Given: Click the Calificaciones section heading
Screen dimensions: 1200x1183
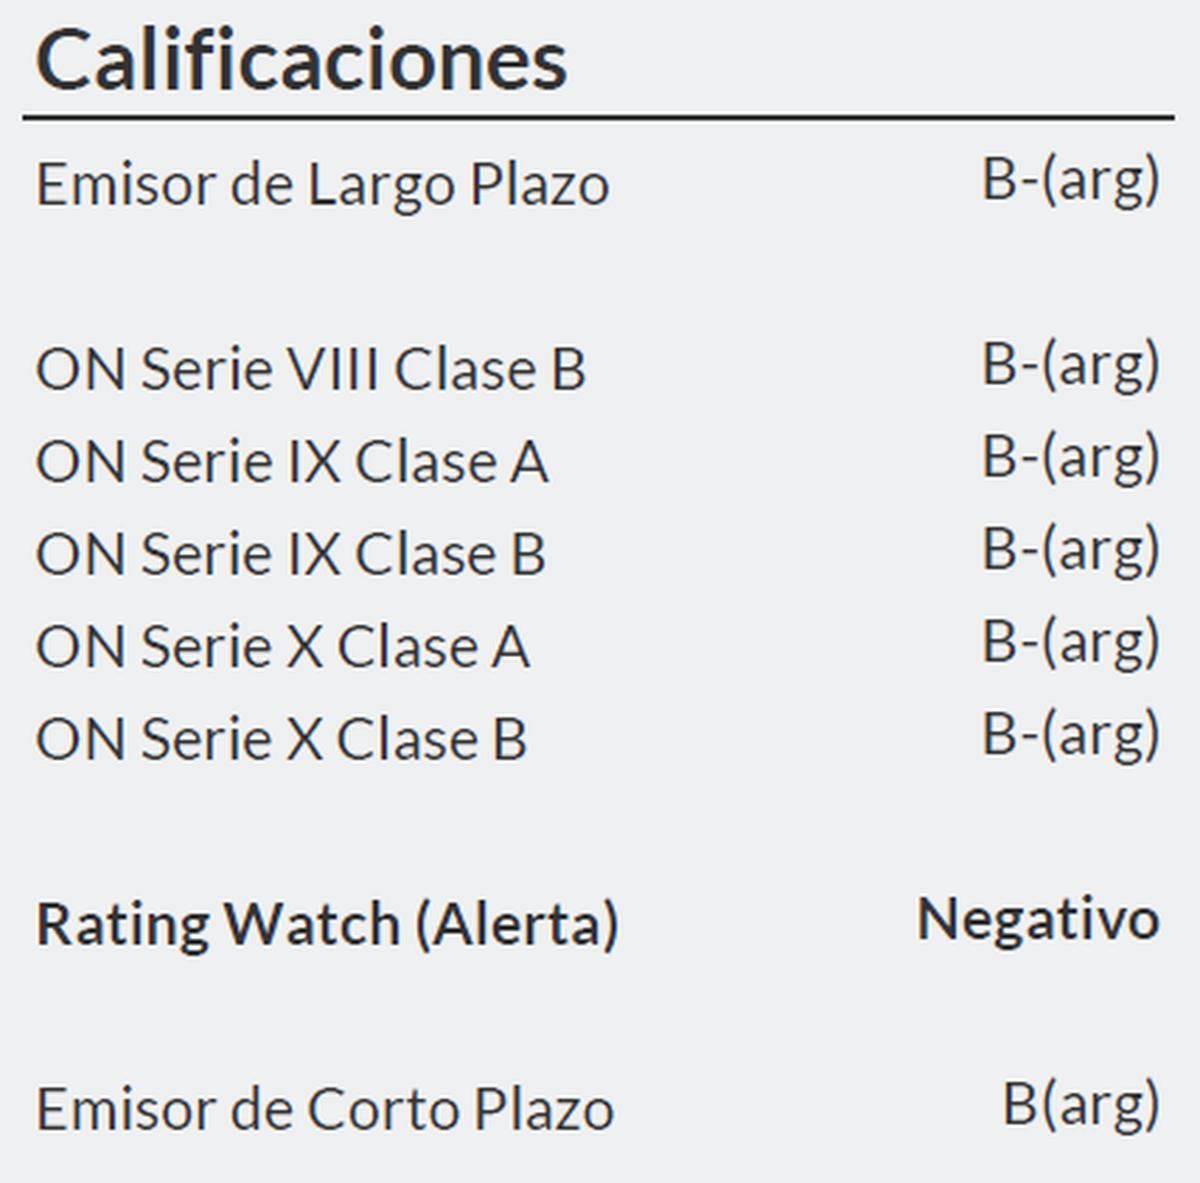Looking at the screenshot, I should pyautogui.click(x=301, y=60).
